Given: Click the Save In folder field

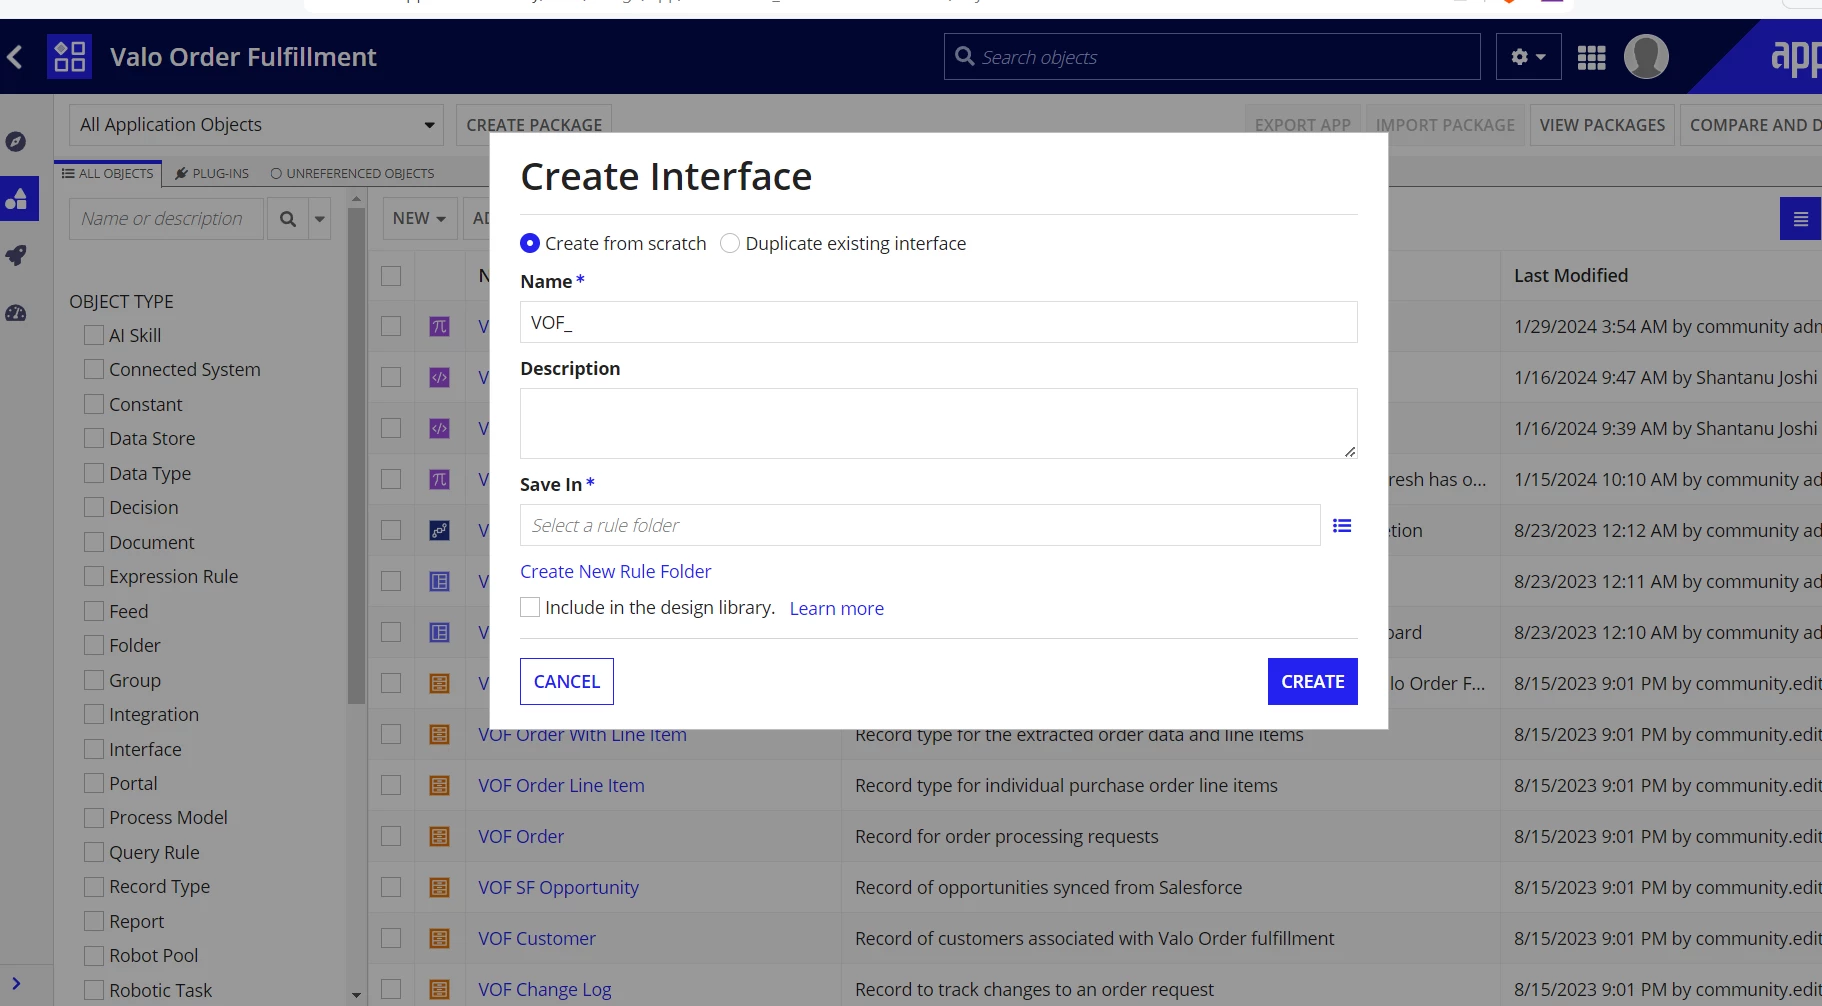Looking at the screenshot, I should coord(920,525).
